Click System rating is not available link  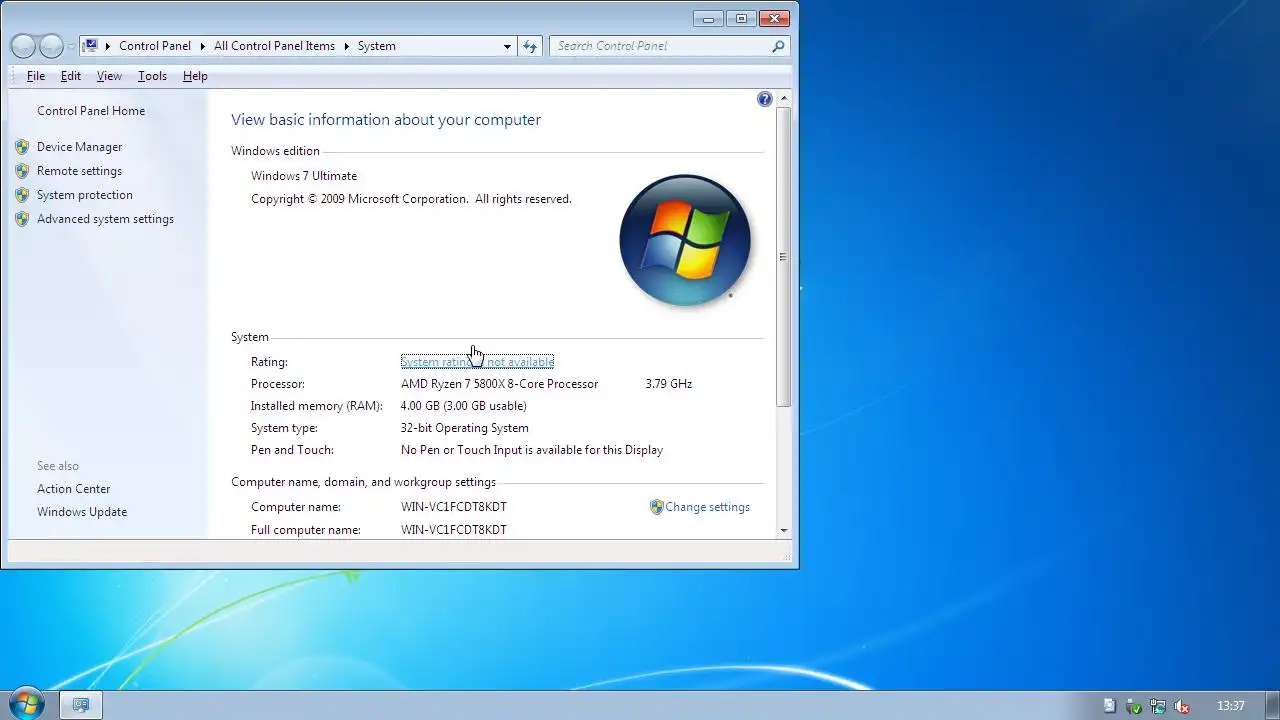477,362
